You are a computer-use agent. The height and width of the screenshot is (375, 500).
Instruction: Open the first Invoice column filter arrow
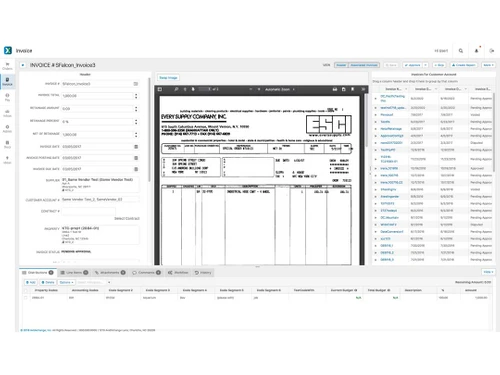pyautogui.click(x=406, y=89)
